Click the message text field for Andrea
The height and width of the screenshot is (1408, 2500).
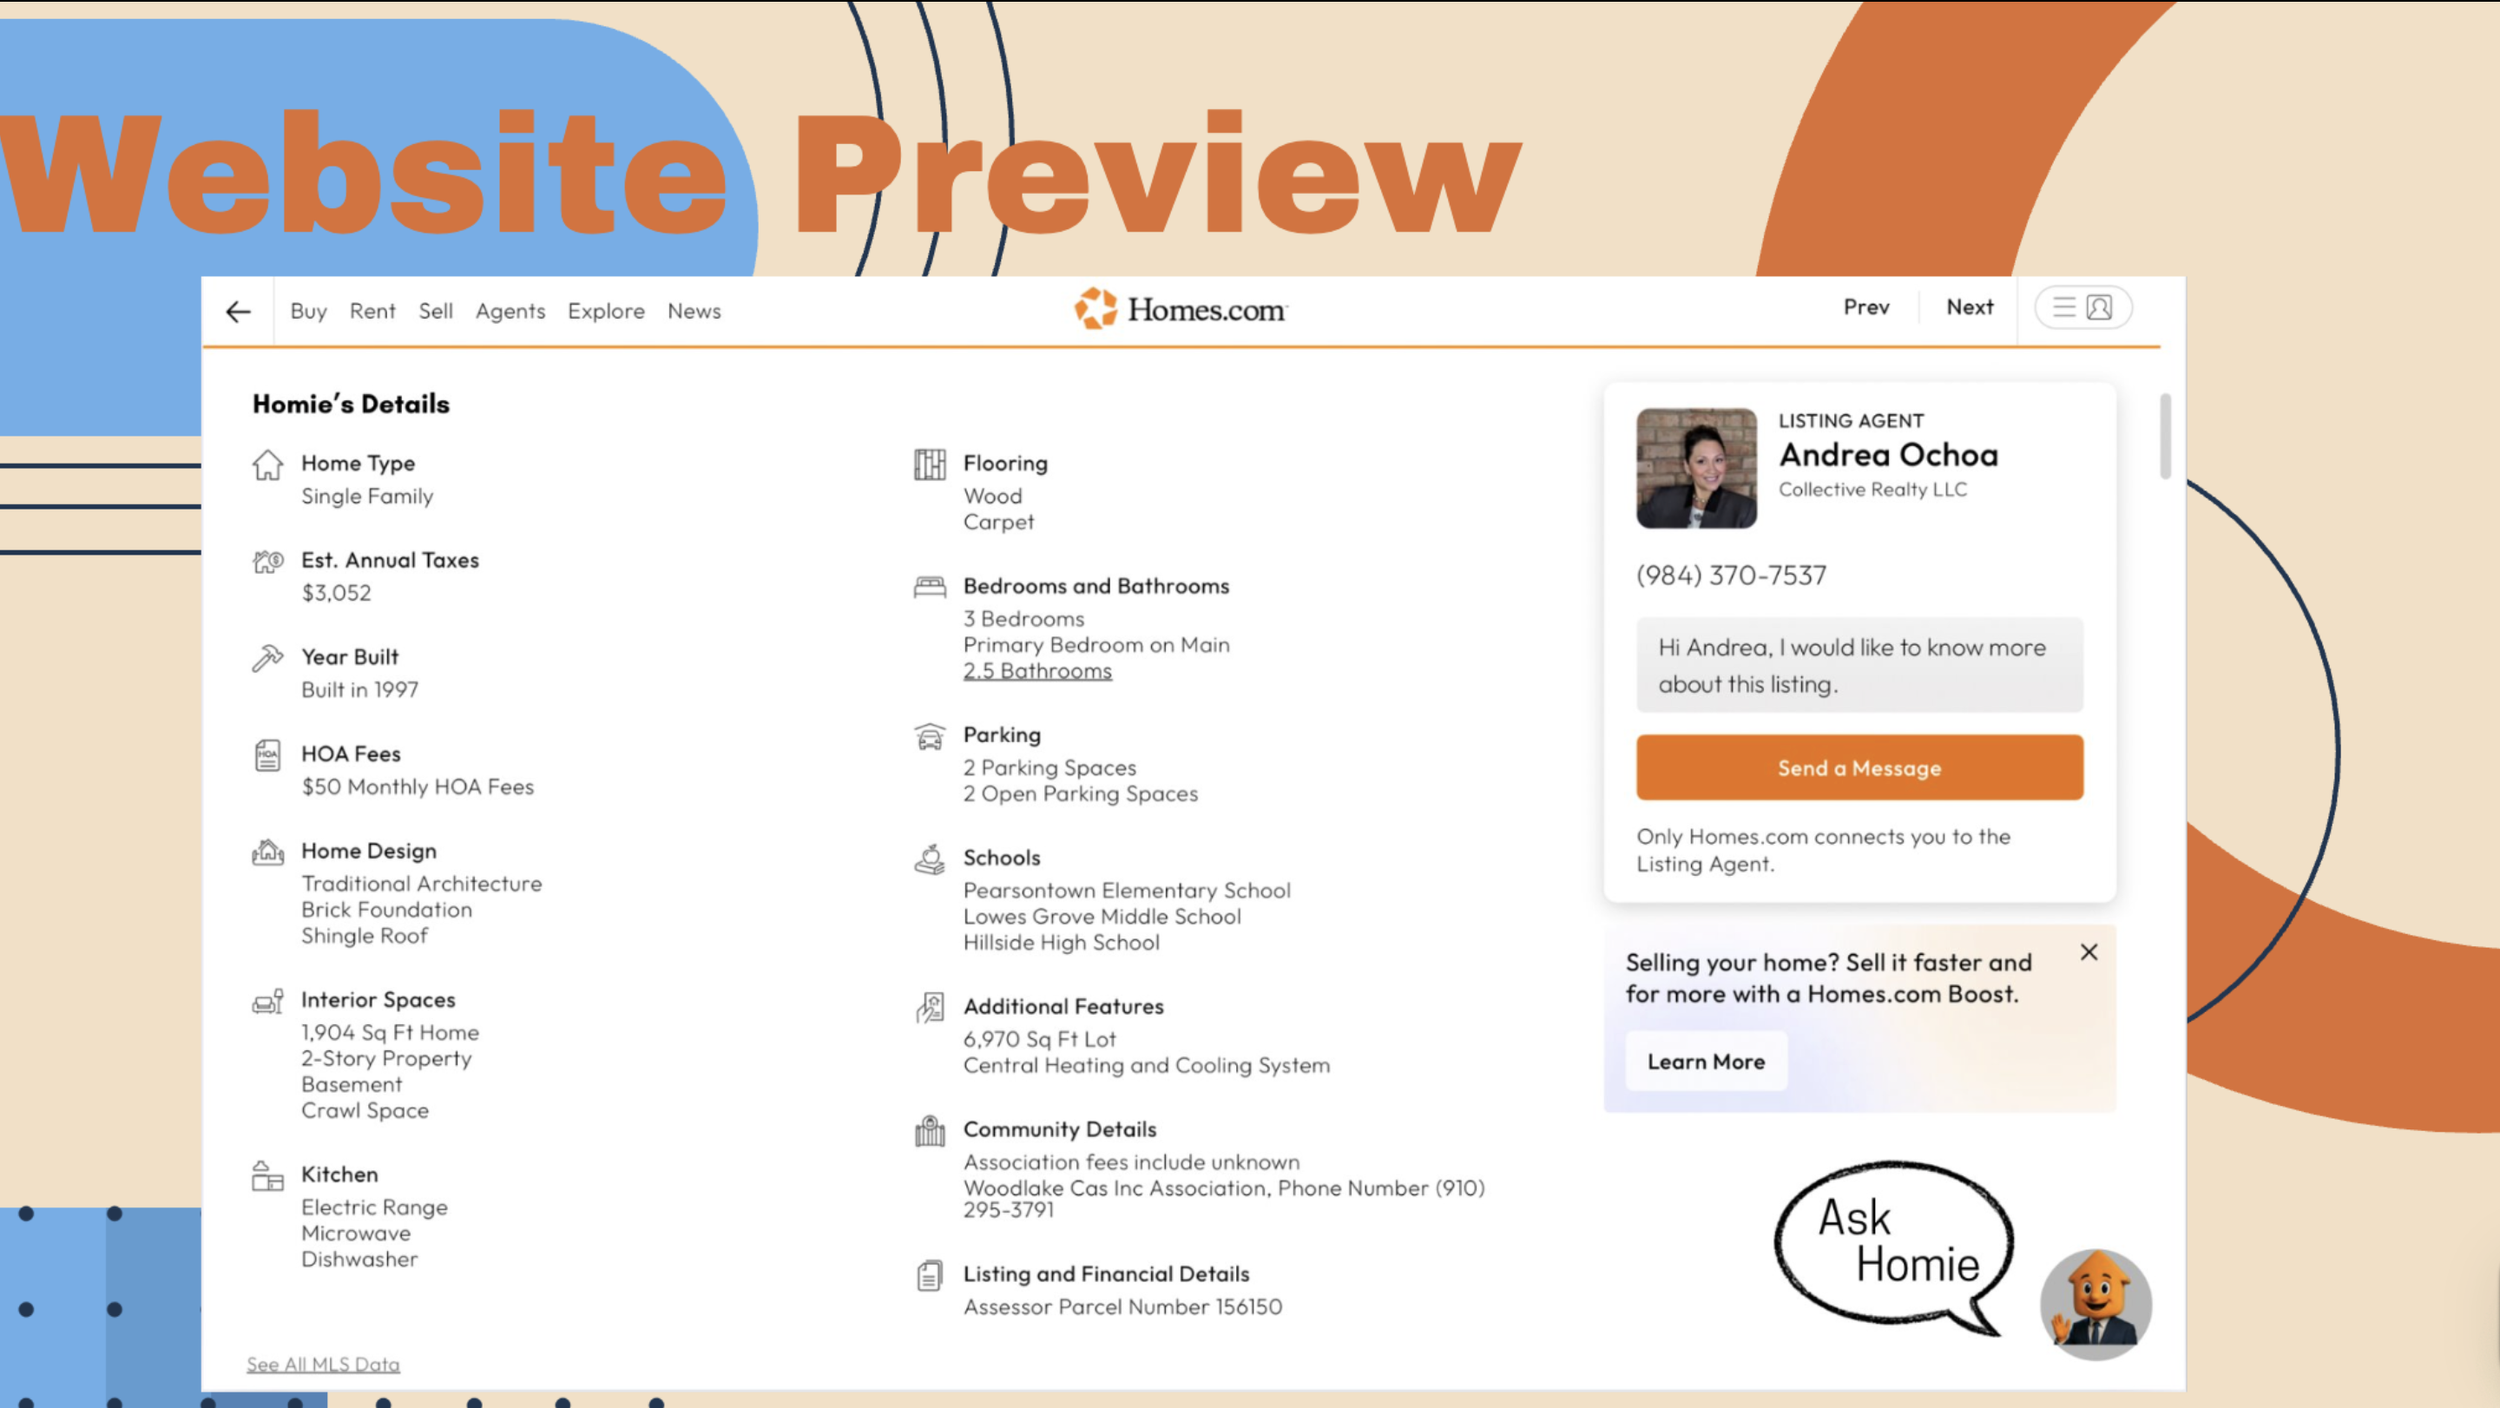[x=1859, y=665]
